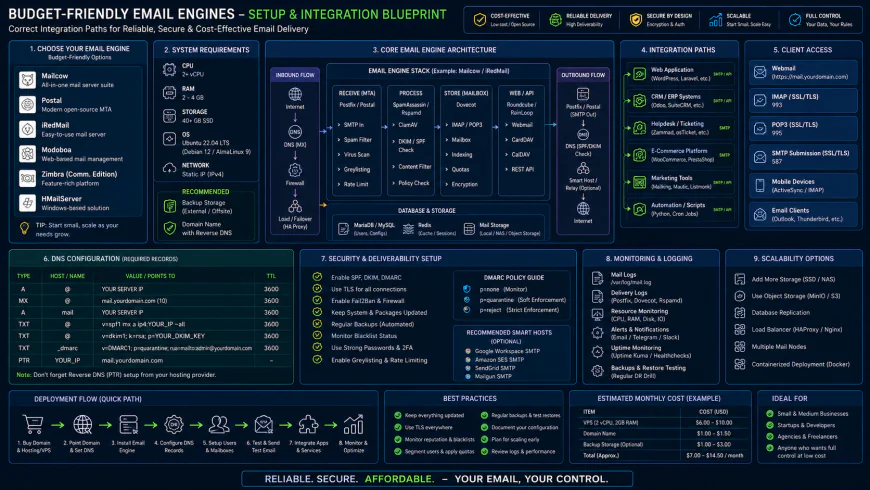Click checkmark beside Startups & Developers
Image resolution: width=870 pixels, height=490 pixels.
point(770,425)
